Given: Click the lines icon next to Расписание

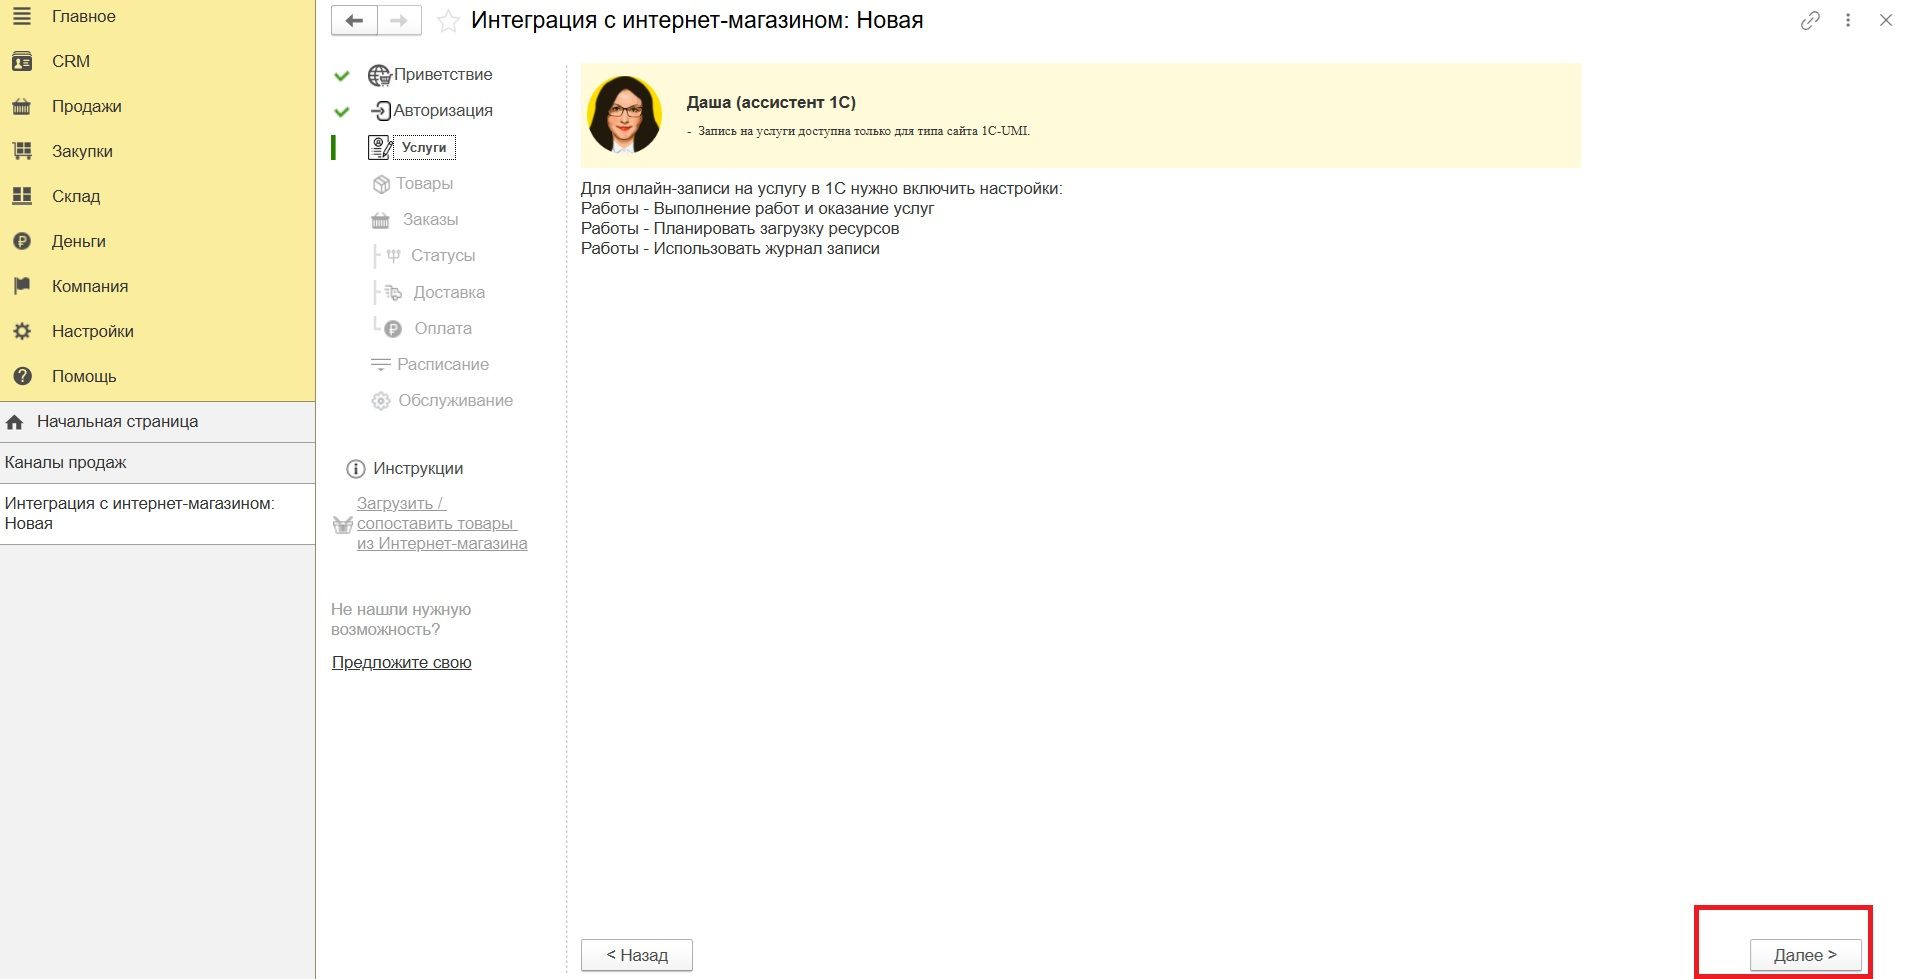Looking at the screenshot, I should [x=380, y=365].
